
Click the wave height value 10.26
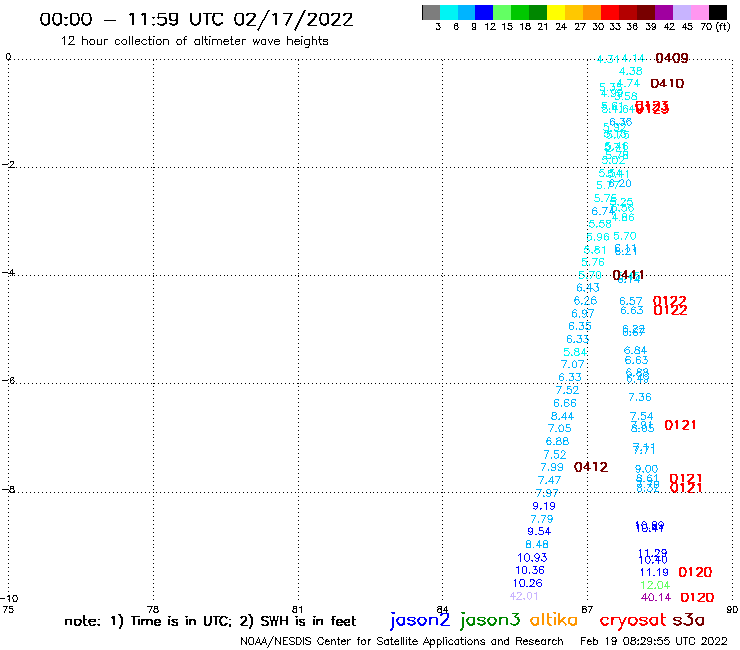pyautogui.click(x=528, y=583)
